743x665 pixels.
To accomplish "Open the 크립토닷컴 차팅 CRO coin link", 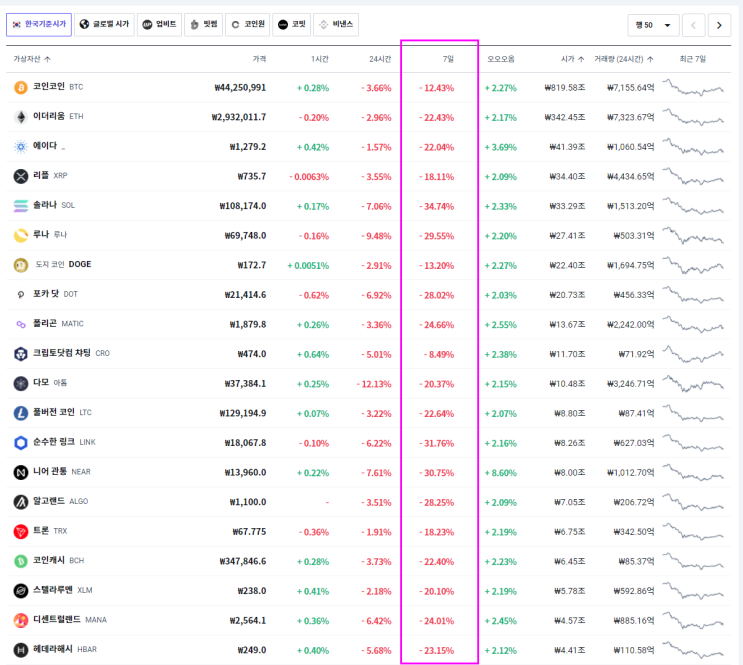I will [71, 353].
